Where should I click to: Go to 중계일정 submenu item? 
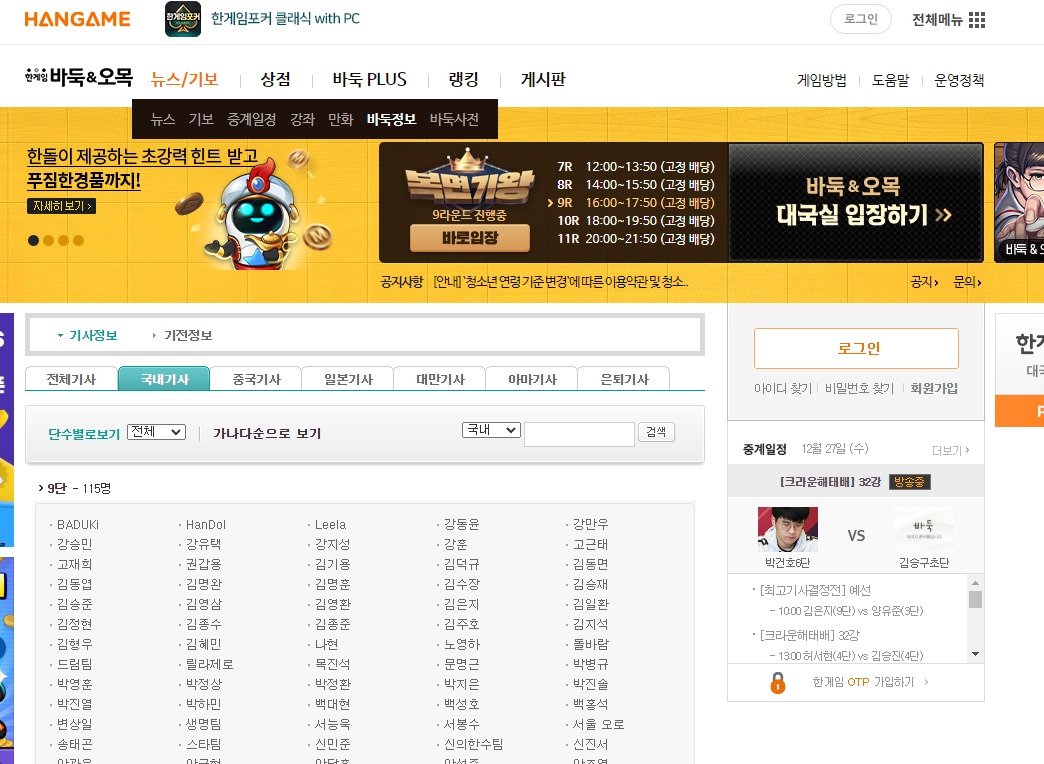click(252, 119)
